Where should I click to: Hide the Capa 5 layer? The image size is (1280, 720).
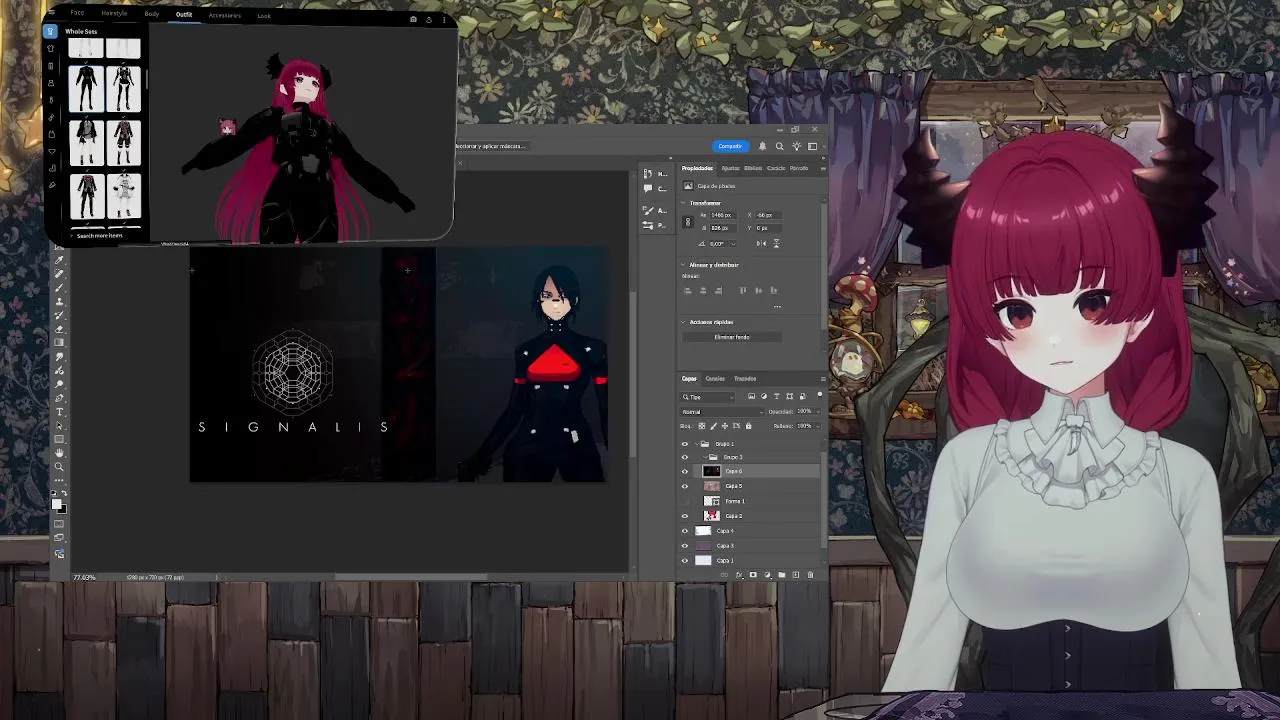click(x=685, y=486)
